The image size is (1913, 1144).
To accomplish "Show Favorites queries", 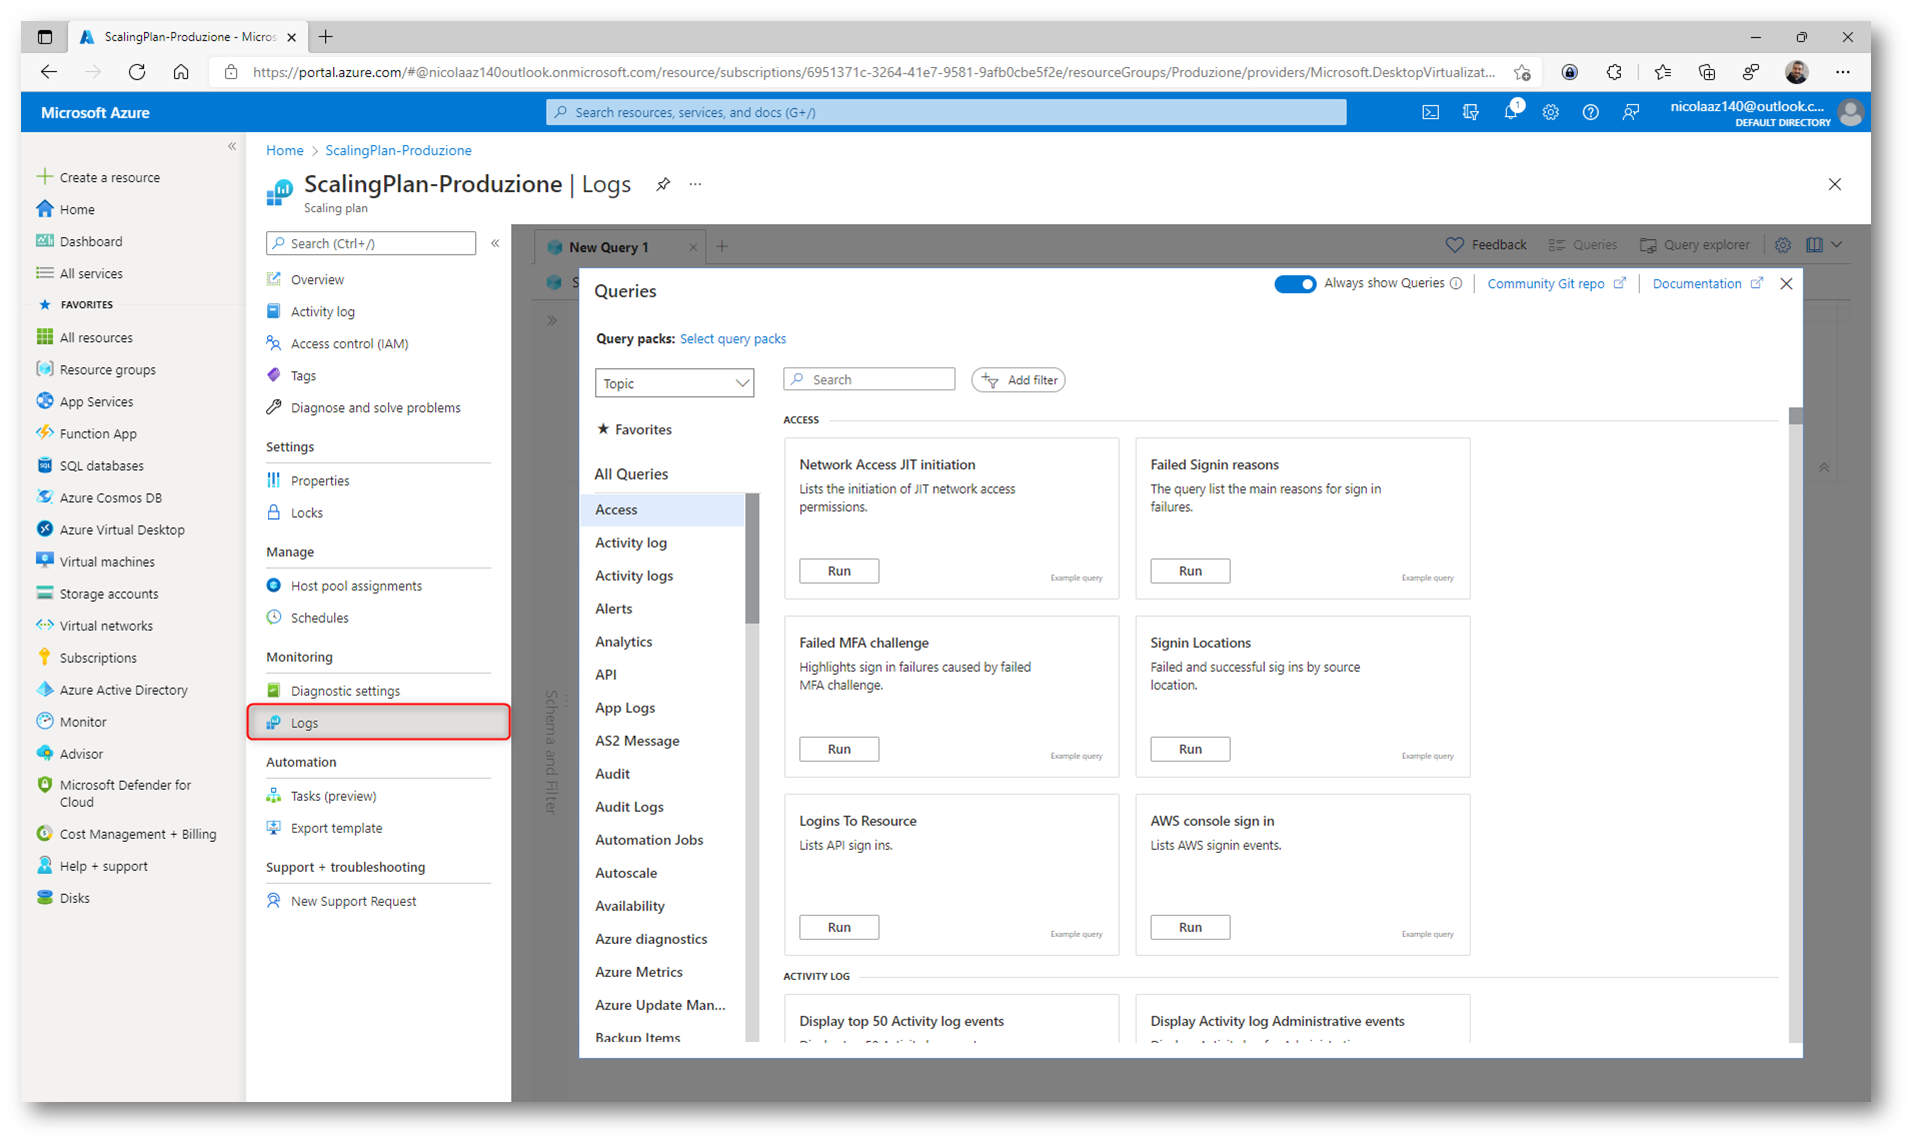I will [634, 429].
